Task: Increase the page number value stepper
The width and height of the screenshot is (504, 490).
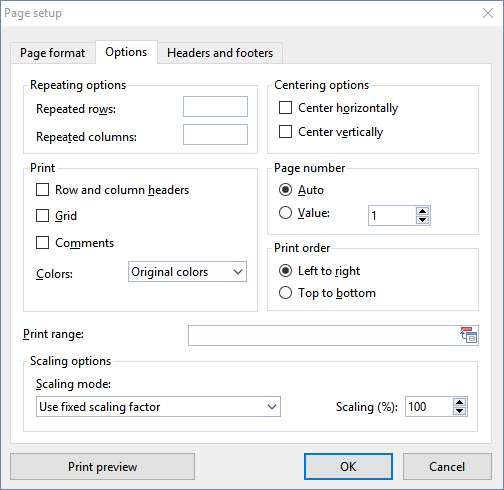Action: 423,211
